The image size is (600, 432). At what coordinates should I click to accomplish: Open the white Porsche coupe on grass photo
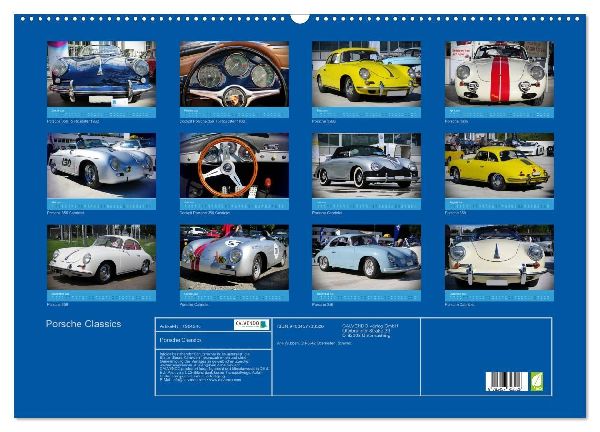(x=101, y=257)
